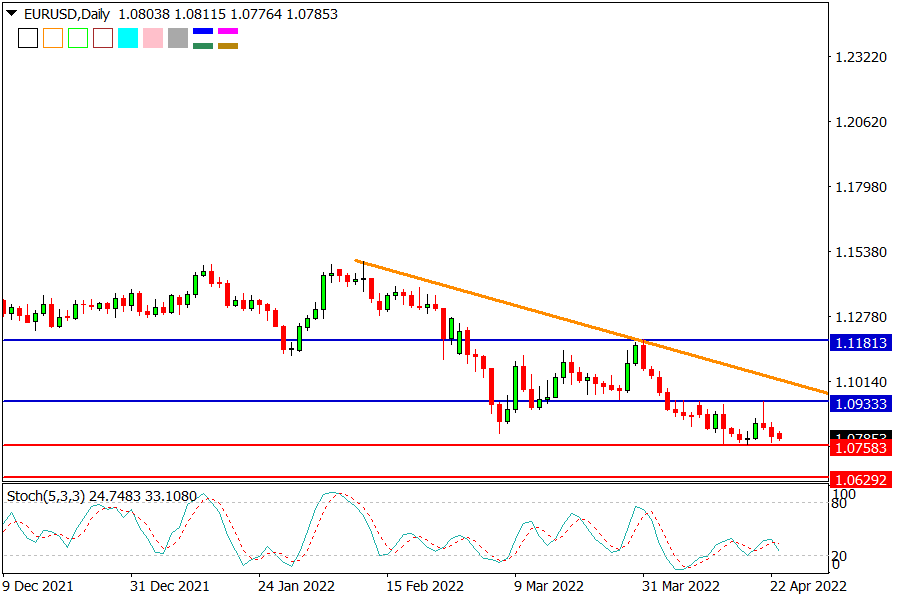Screen dimensions: 900x600
Task: Click the solid gray swatch
Action: point(178,38)
